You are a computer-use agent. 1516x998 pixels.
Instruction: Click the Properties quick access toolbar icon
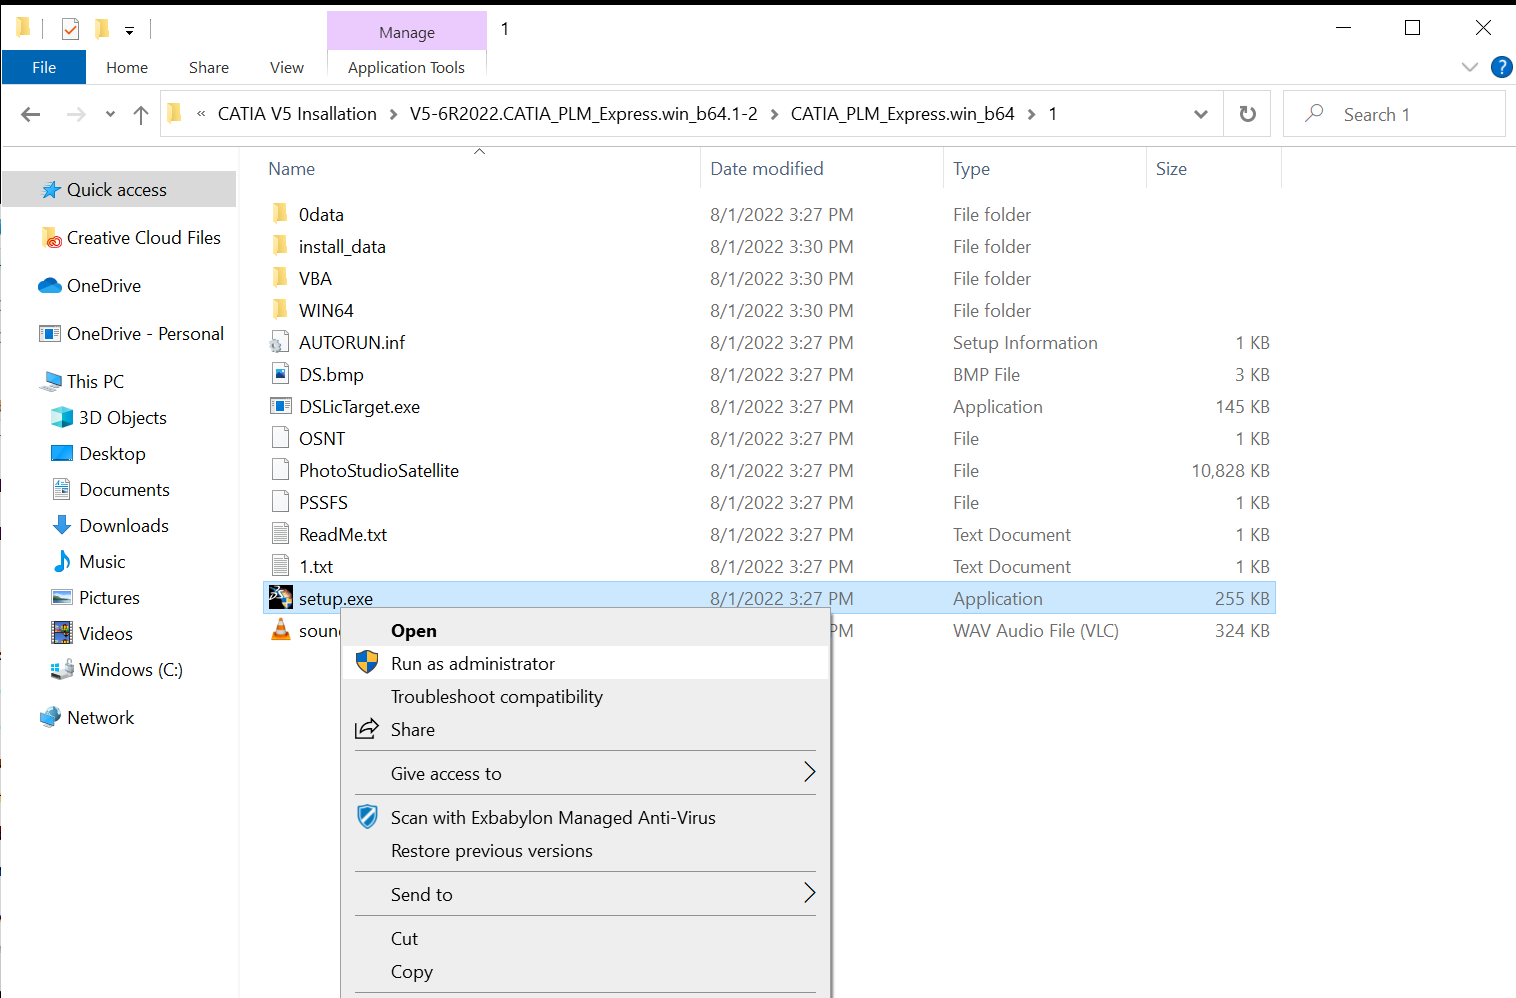pos(70,29)
